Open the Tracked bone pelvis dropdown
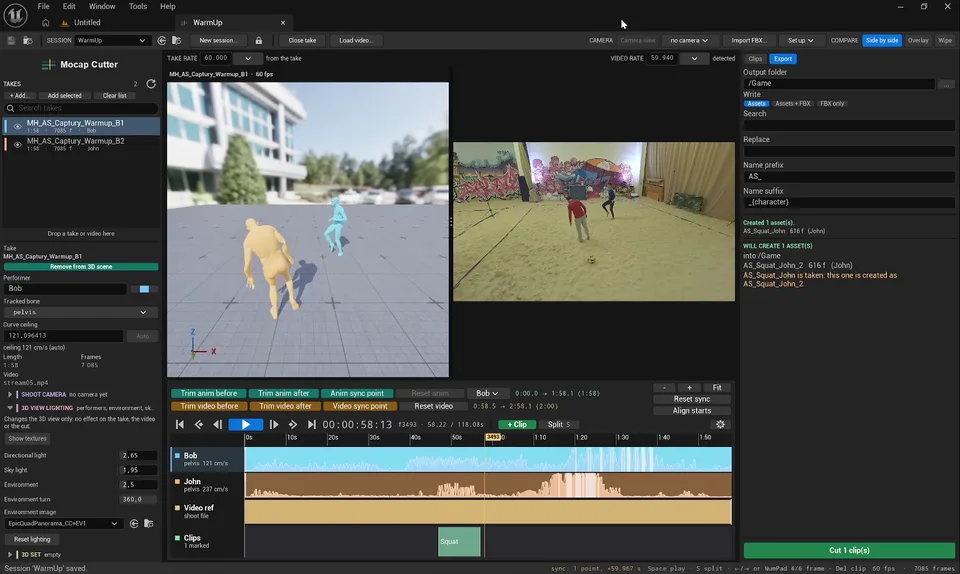The height and width of the screenshot is (574, 960). coord(80,312)
